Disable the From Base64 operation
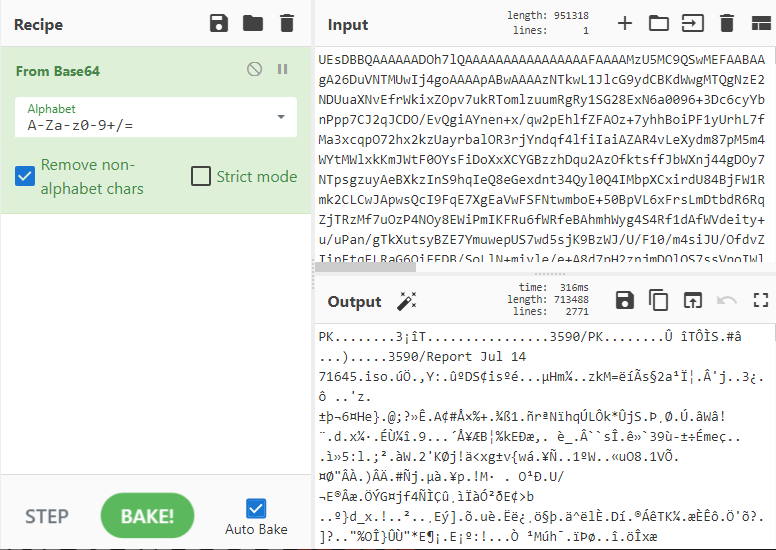Image resolution: width=776 pixels, height=550 pixels. (254, 69)
